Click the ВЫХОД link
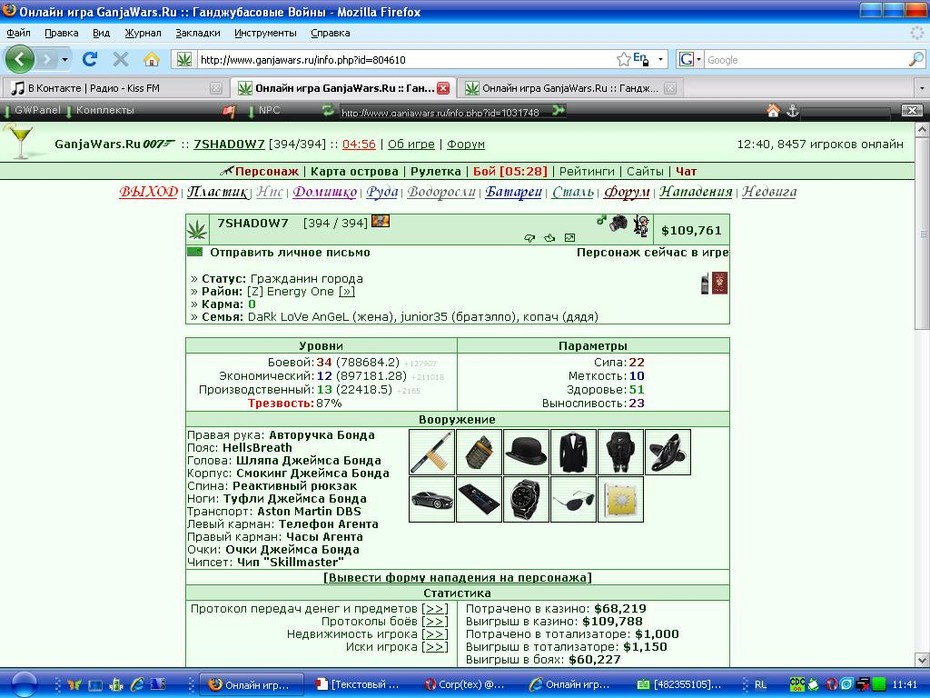Viewport: 930px width, 698px height. tap(148, 192)
